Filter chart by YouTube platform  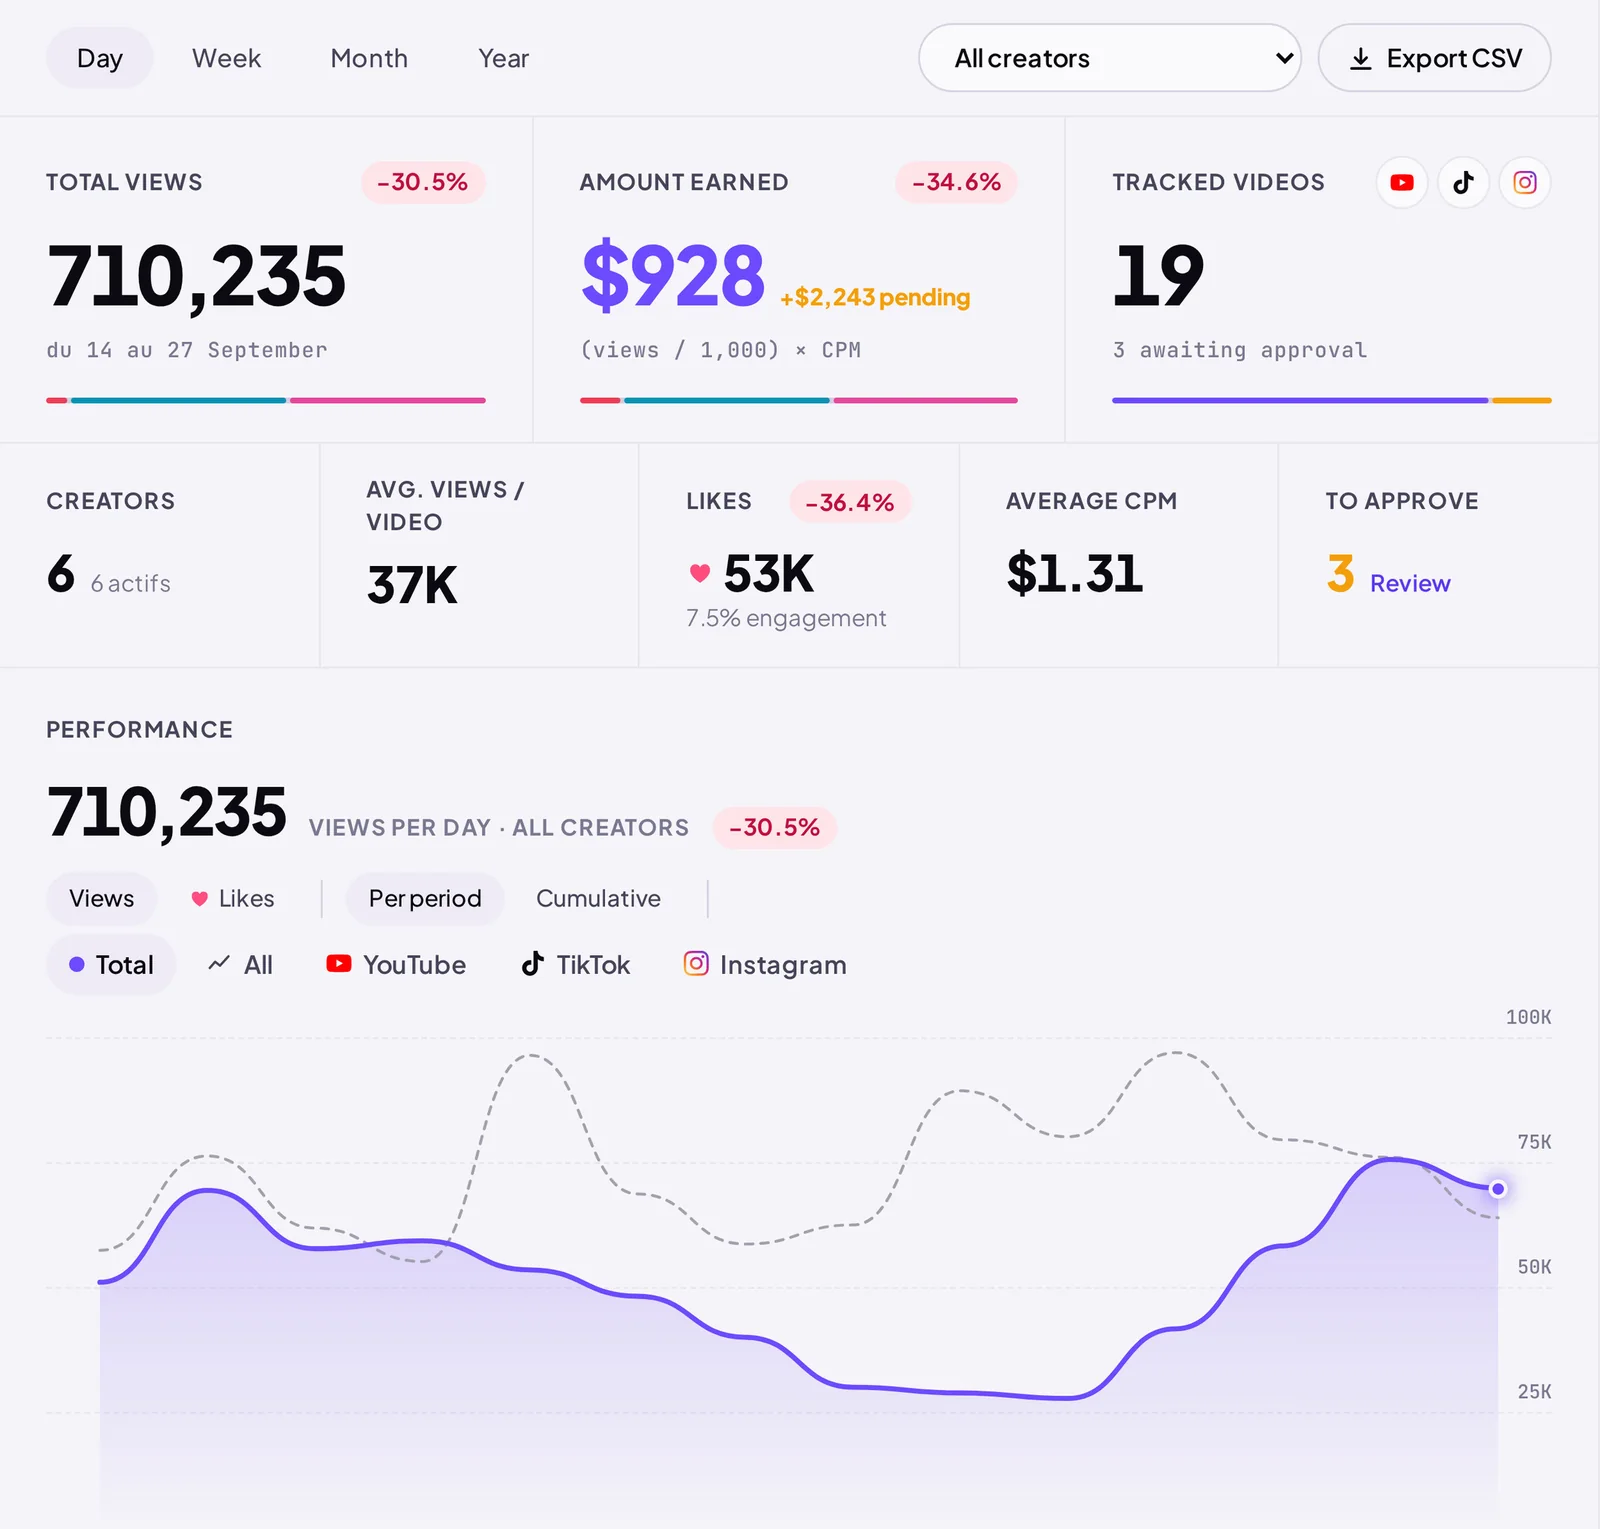(x=396, y=964)
